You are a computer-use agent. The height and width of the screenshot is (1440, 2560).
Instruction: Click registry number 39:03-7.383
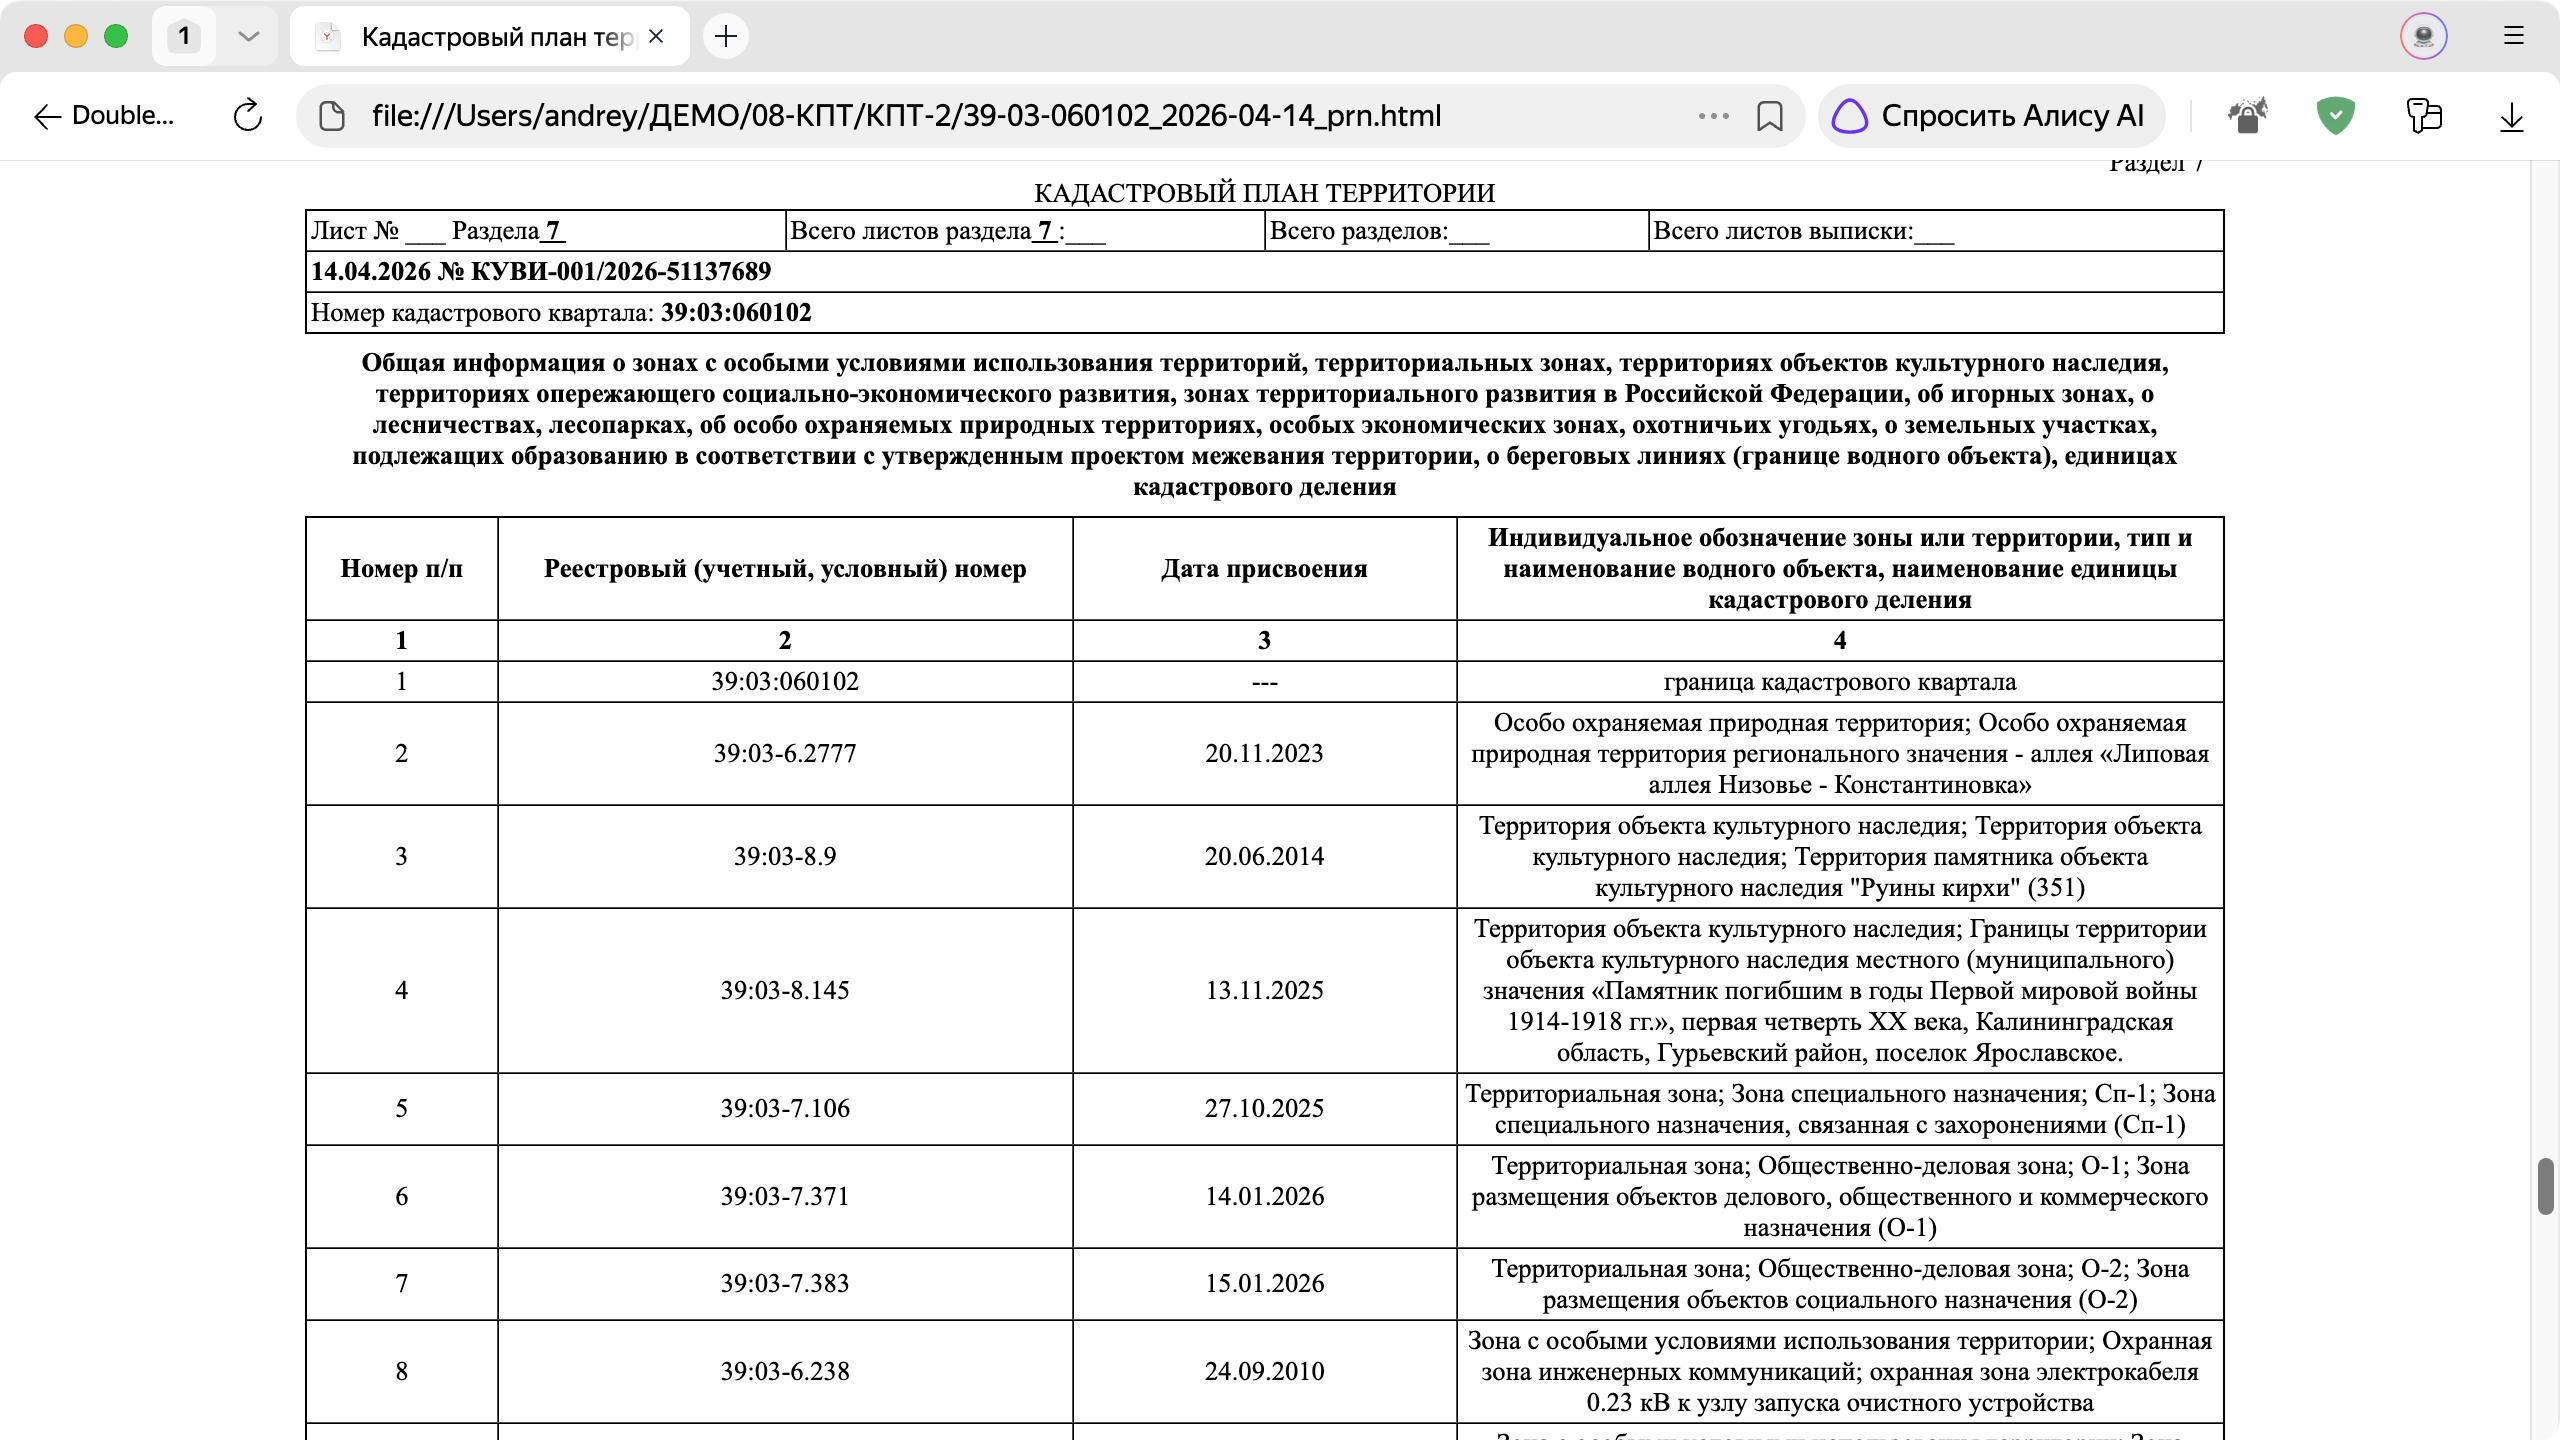coord(785,1283)
